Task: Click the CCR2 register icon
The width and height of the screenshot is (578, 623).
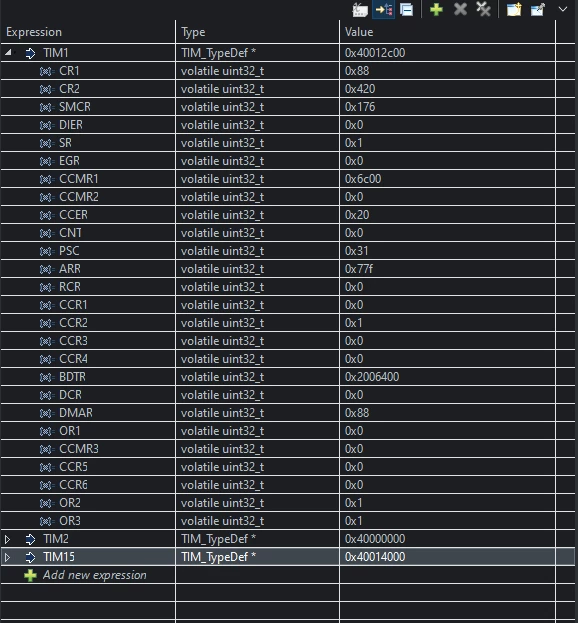Action: tap(47, 323)
